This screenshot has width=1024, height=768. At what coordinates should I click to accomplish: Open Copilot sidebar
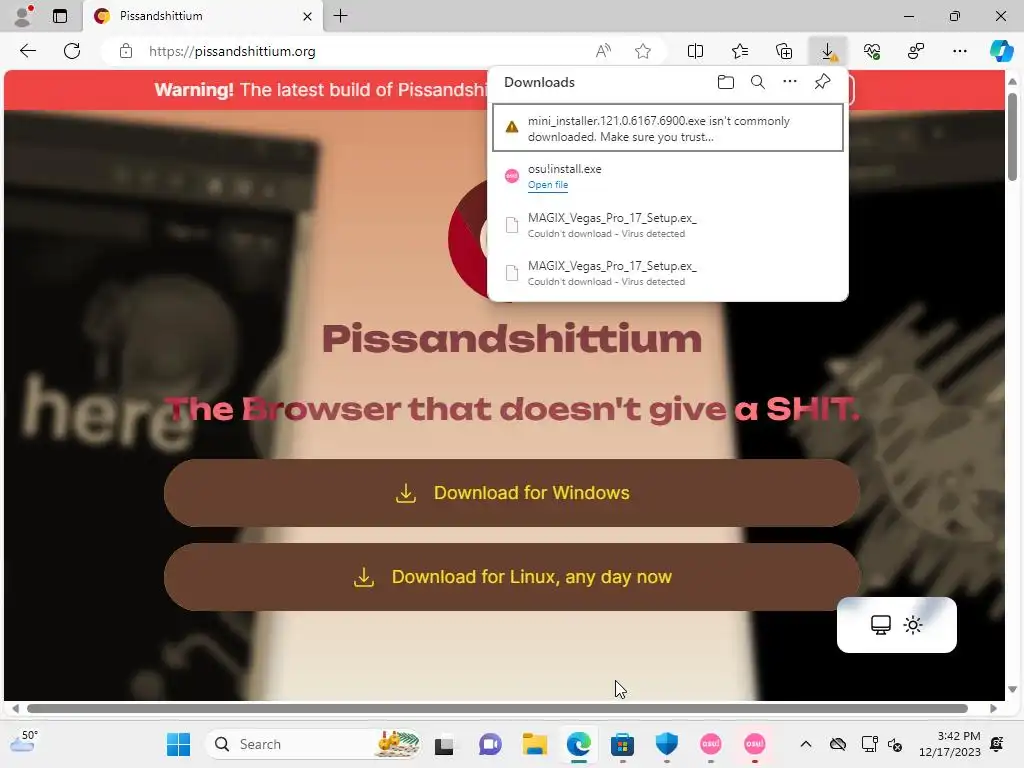[1001, 51]
